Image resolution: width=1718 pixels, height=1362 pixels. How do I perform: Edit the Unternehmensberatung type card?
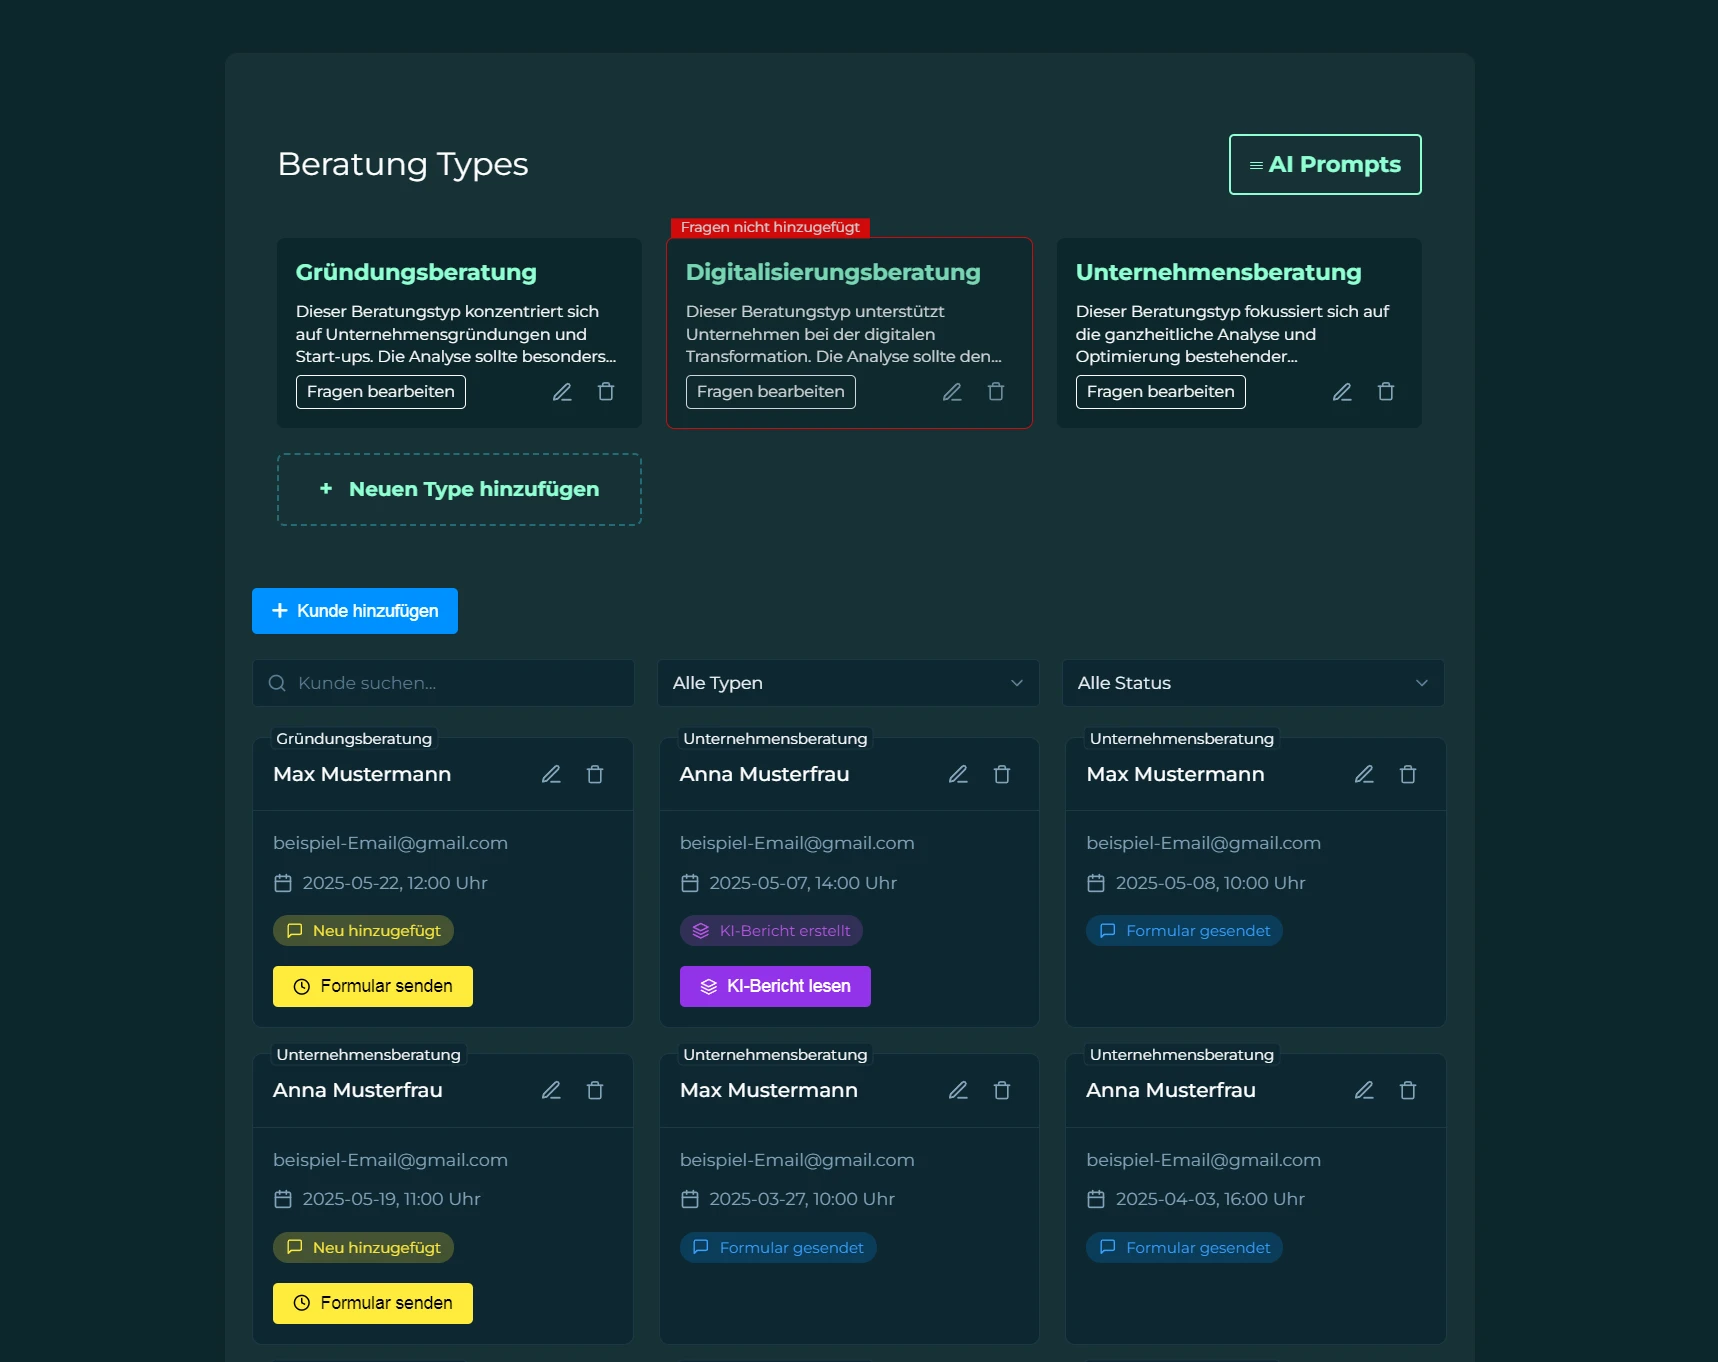(x=1342, y=392)
